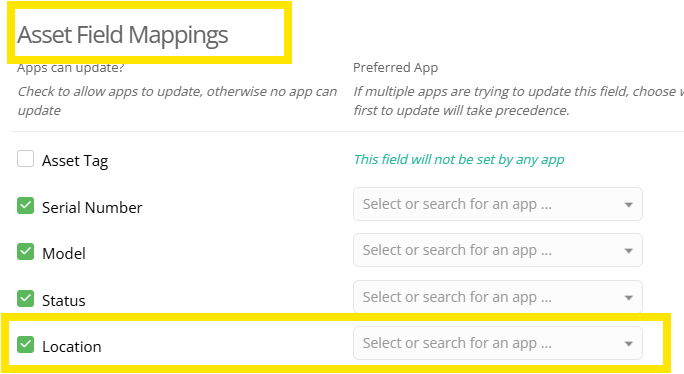
Task: Disable the Status checkbox
Action: pyautogui.click(x=25, y=299)
